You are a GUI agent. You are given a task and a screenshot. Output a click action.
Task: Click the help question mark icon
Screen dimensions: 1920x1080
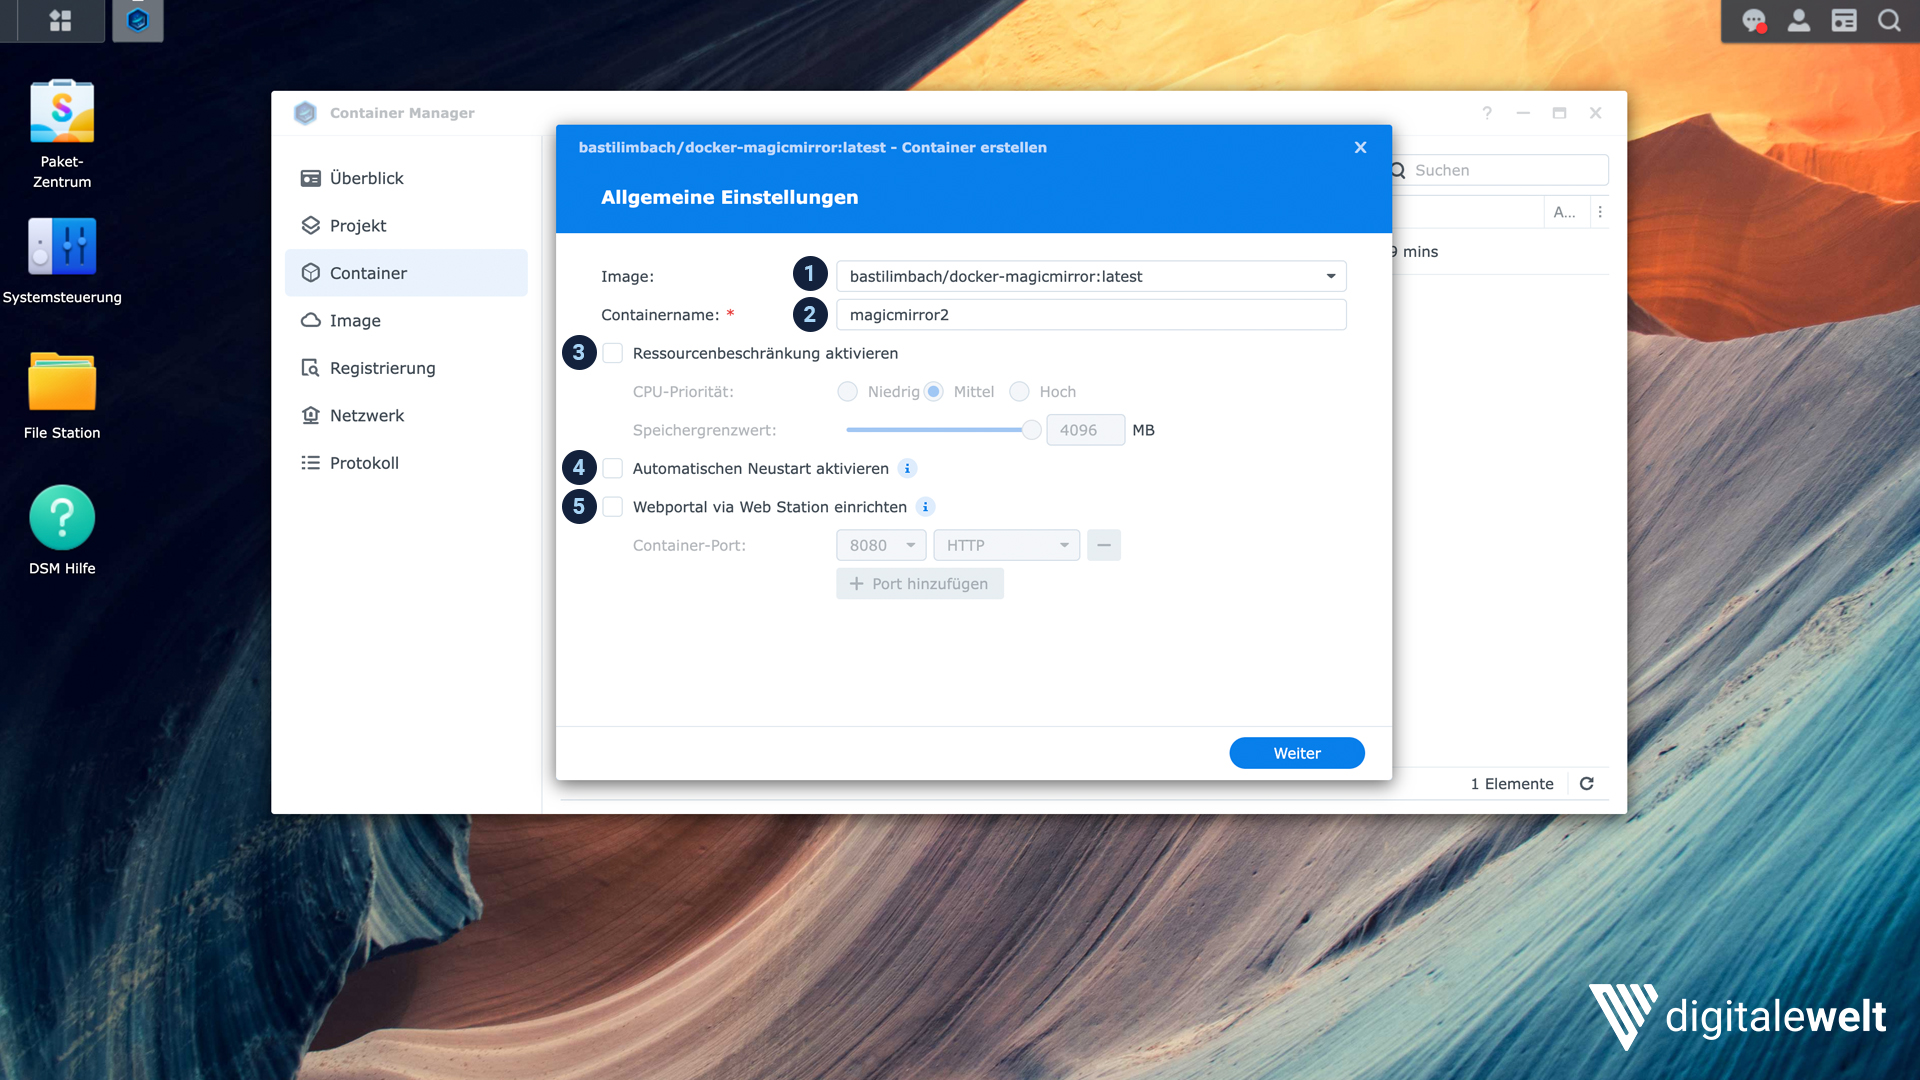(1487, 113)
